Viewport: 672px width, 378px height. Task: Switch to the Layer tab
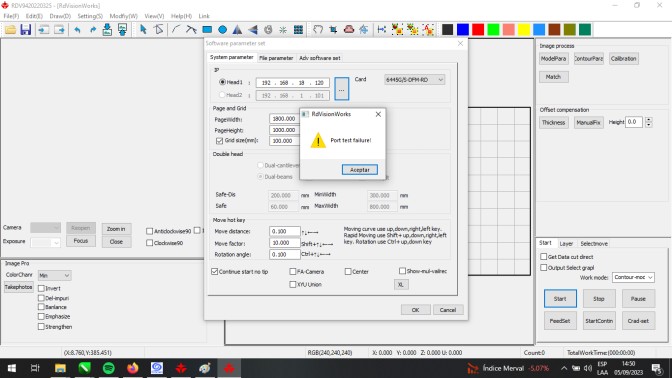[x=566, y=243]
